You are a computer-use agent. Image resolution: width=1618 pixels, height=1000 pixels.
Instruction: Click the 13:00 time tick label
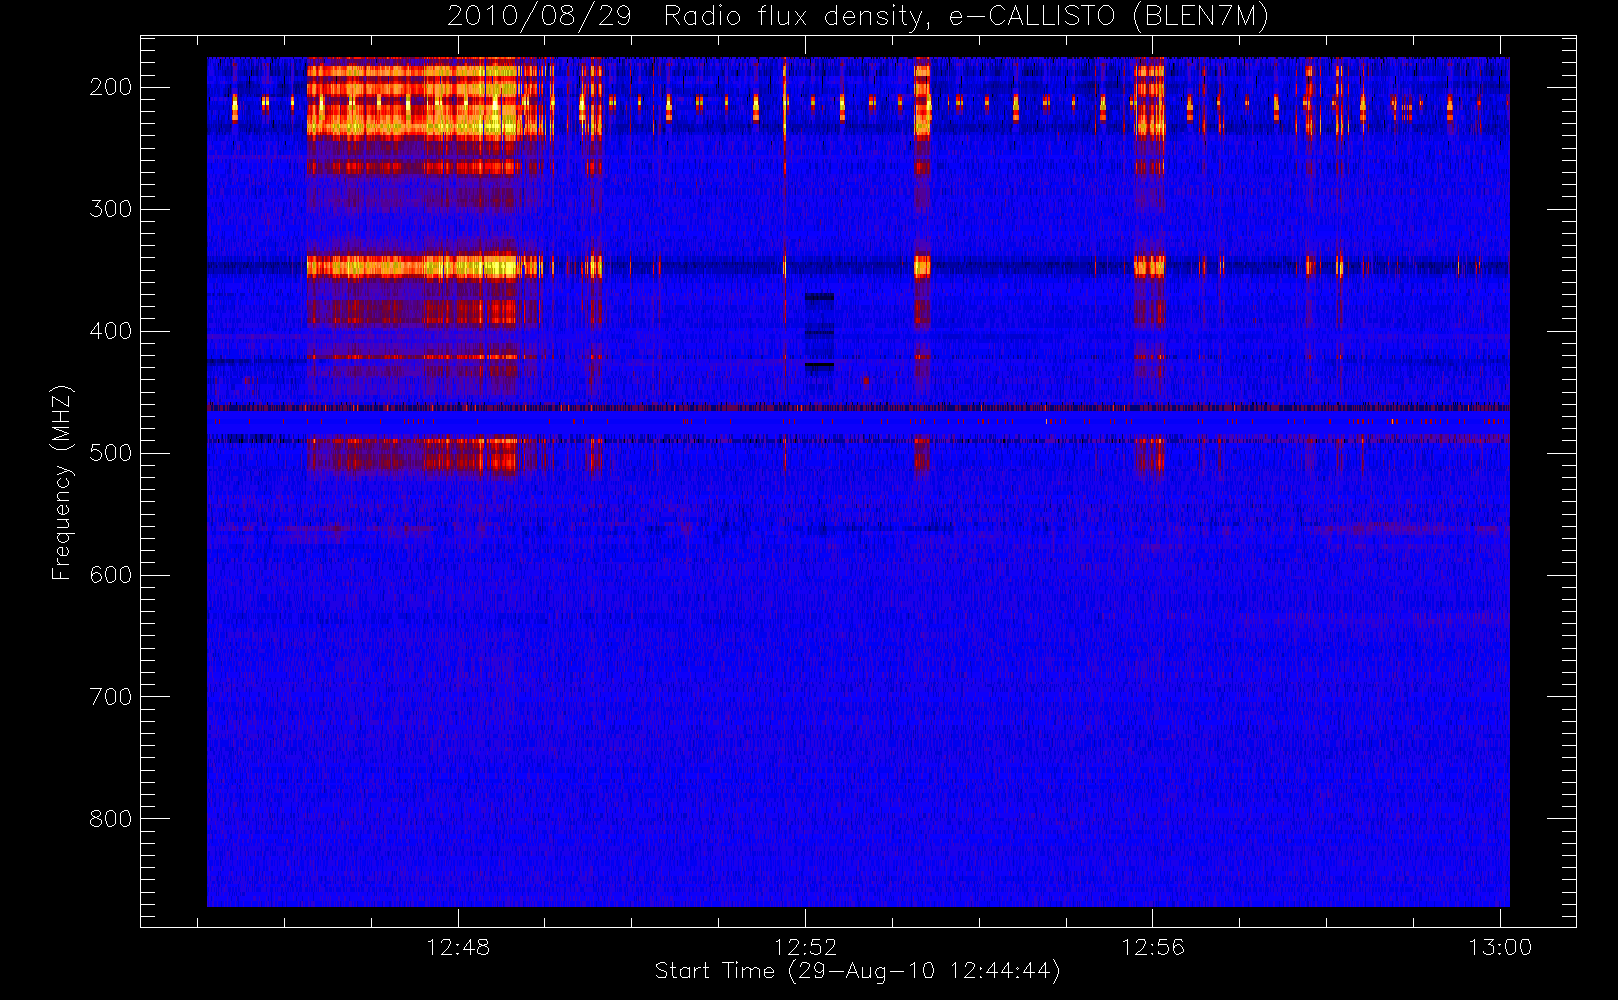1500,947
